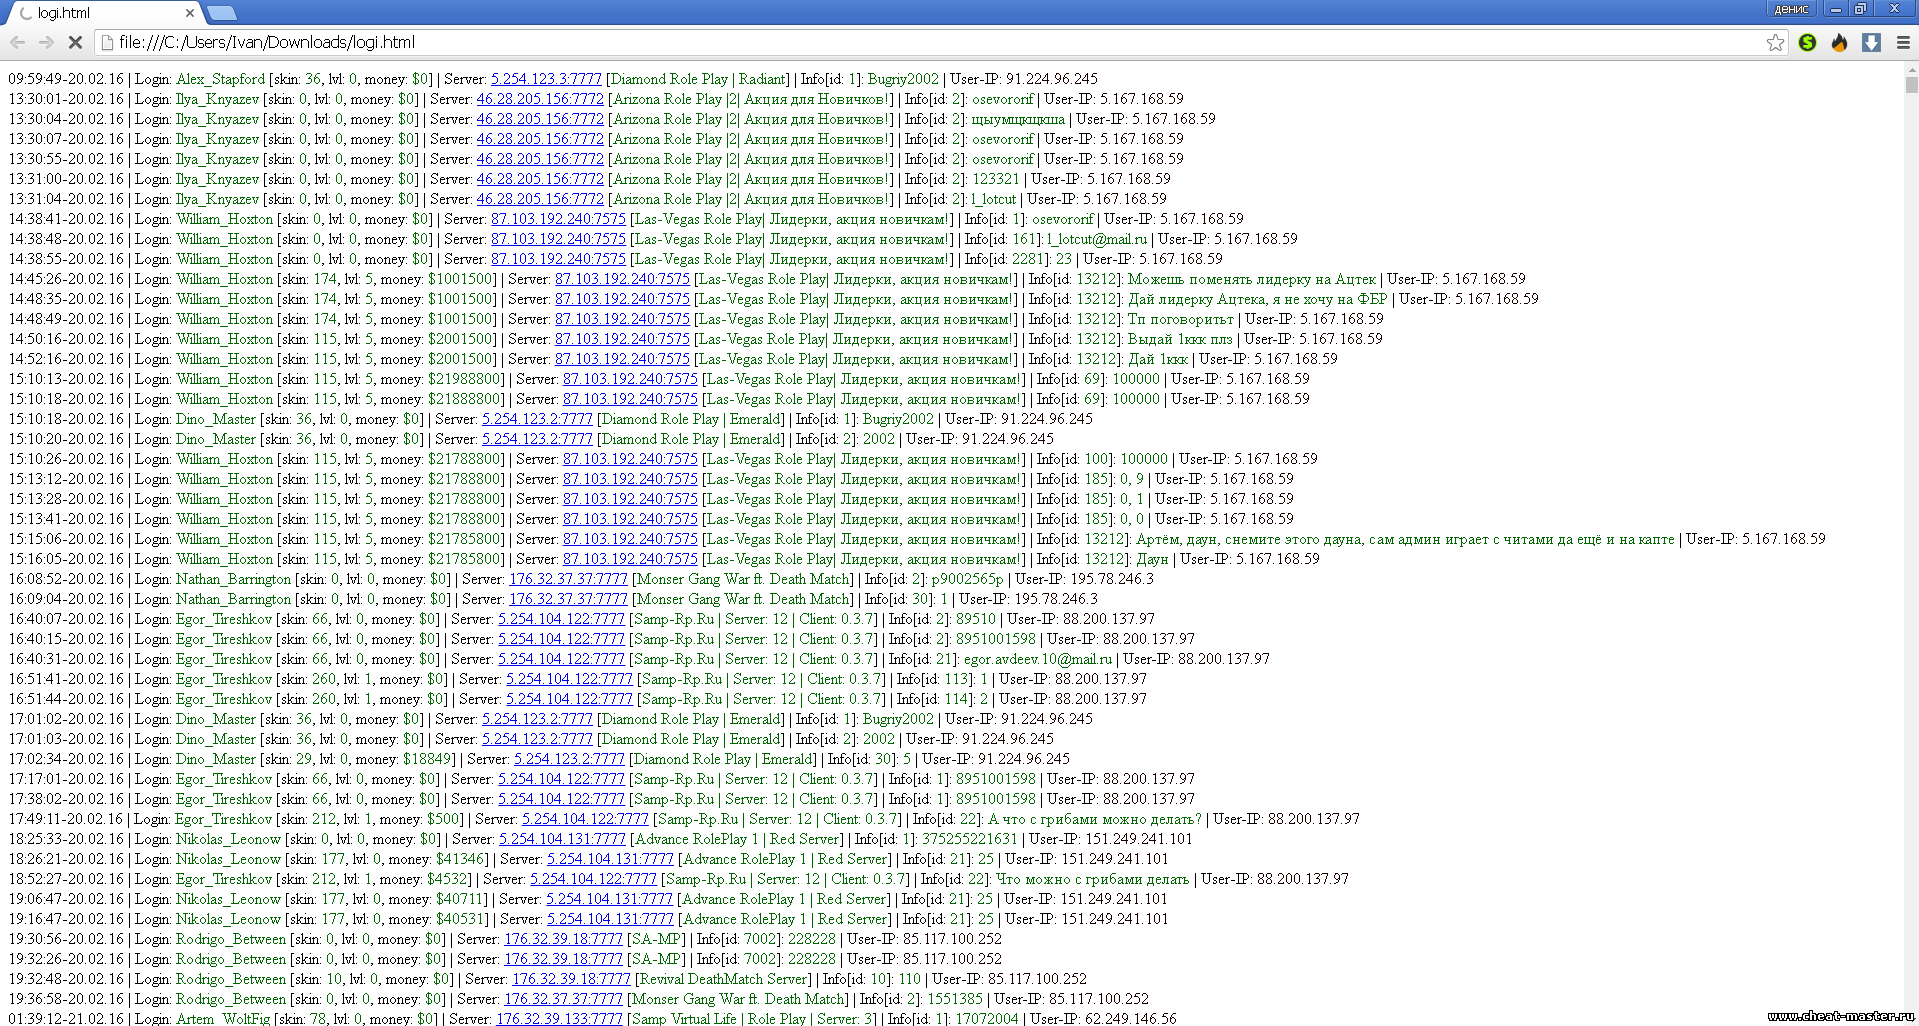
Task: Click the vertical scrollbar thumb
Action: 1911,85
